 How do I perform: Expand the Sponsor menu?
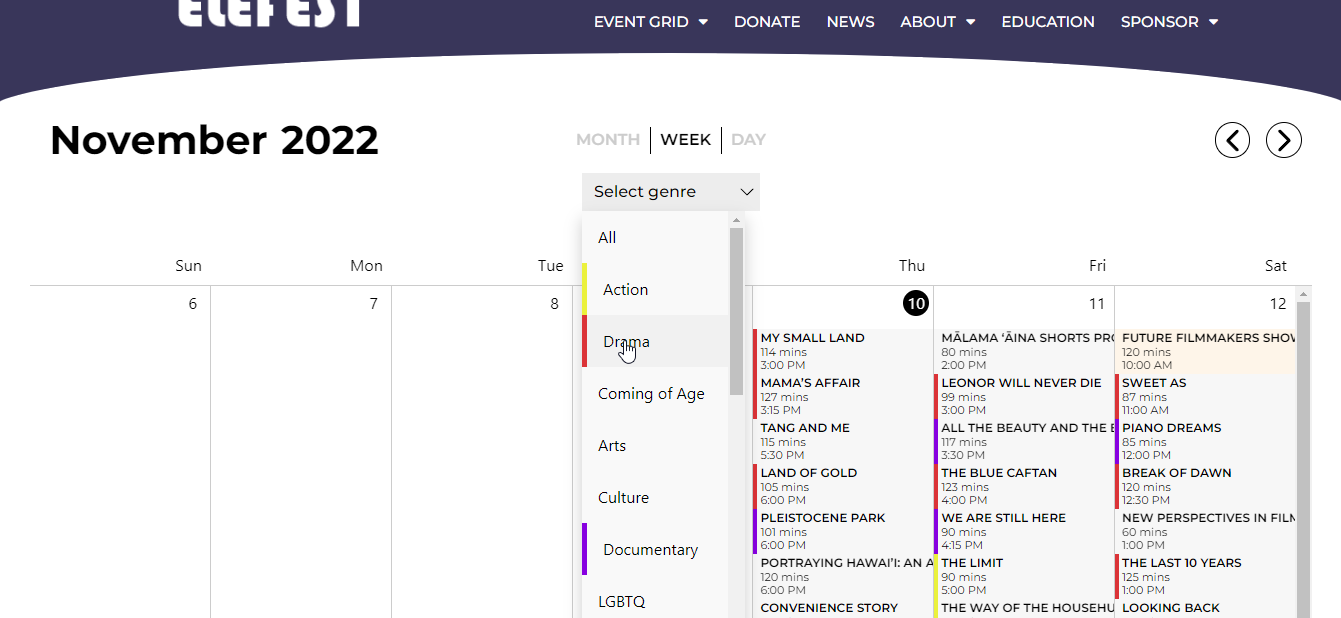pyautogui.click(x=1168, y=22)
